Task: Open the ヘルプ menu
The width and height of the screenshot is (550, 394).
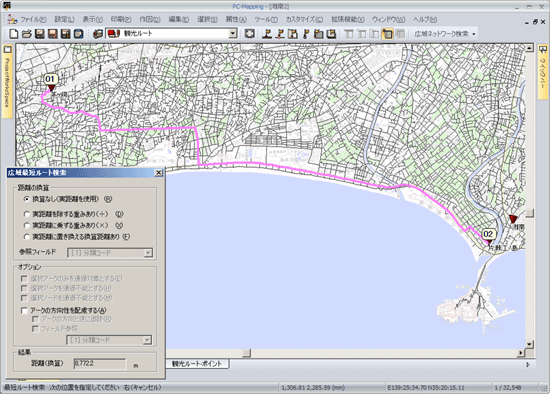Action: pyautogui.click(x=425, y=19)
